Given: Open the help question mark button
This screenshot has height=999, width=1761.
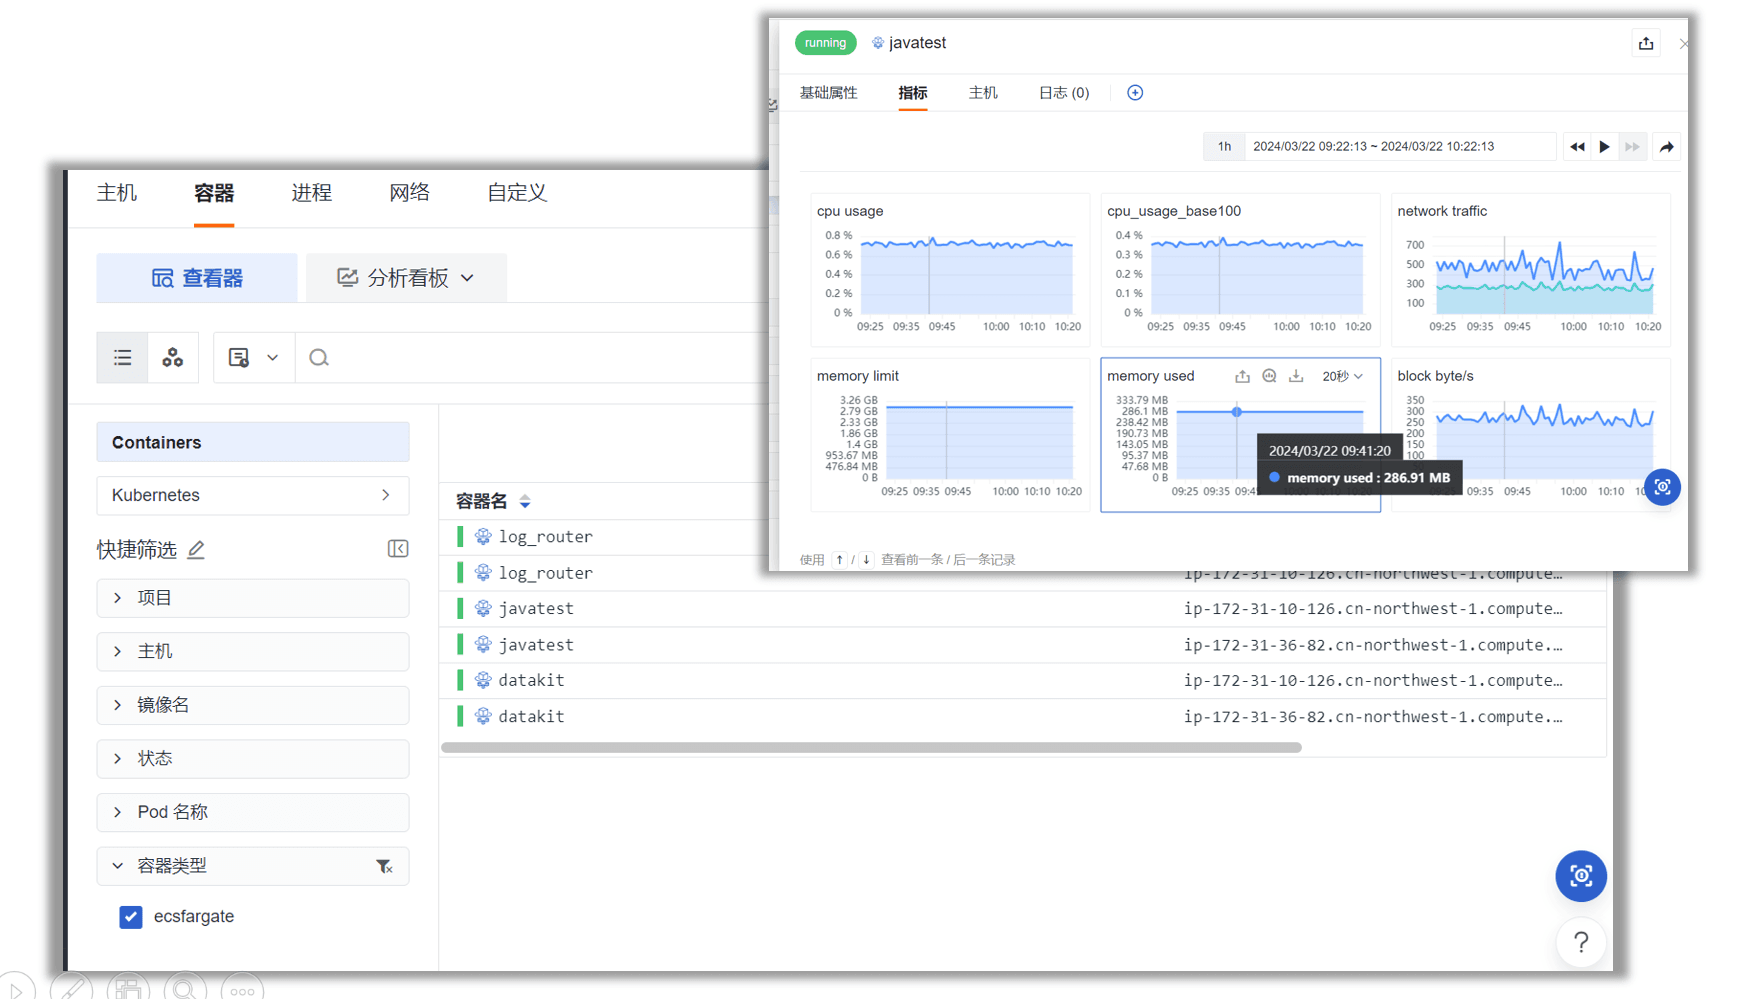Looking at the screenshot, I should point(1581,942).
